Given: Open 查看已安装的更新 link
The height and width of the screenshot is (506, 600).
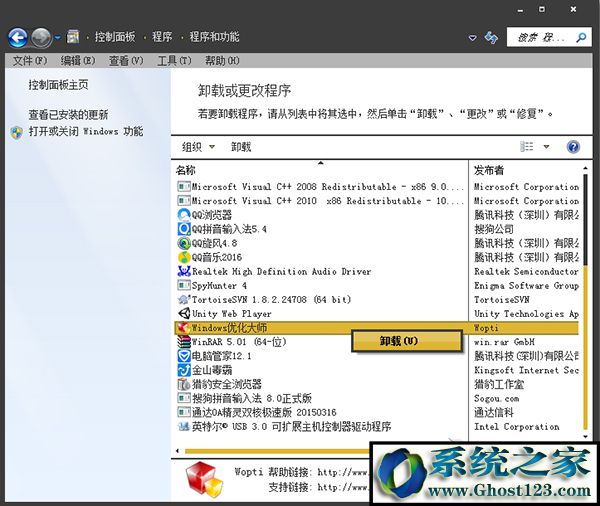Looking at the screenshot, I should click(68, 114).
